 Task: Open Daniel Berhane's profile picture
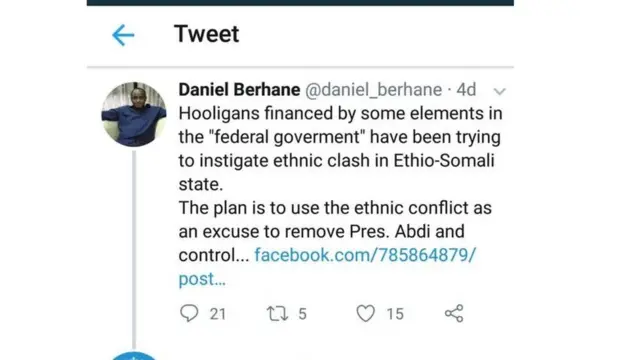(x=134, y=114)
